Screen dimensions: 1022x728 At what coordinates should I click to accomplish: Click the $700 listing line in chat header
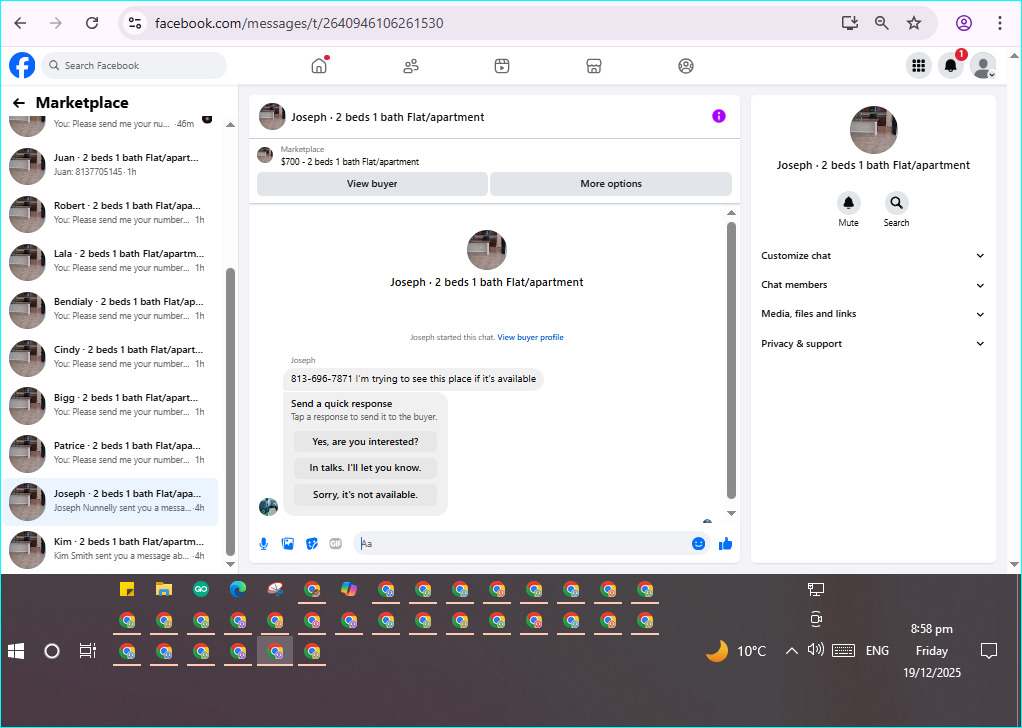[x=350, y=162]
